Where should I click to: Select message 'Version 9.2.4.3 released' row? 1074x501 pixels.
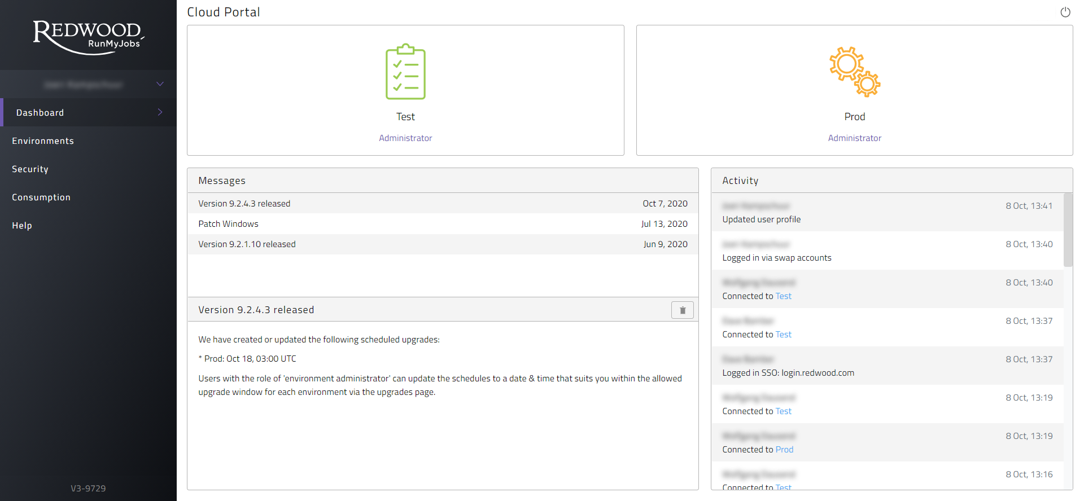coord(442,203)
